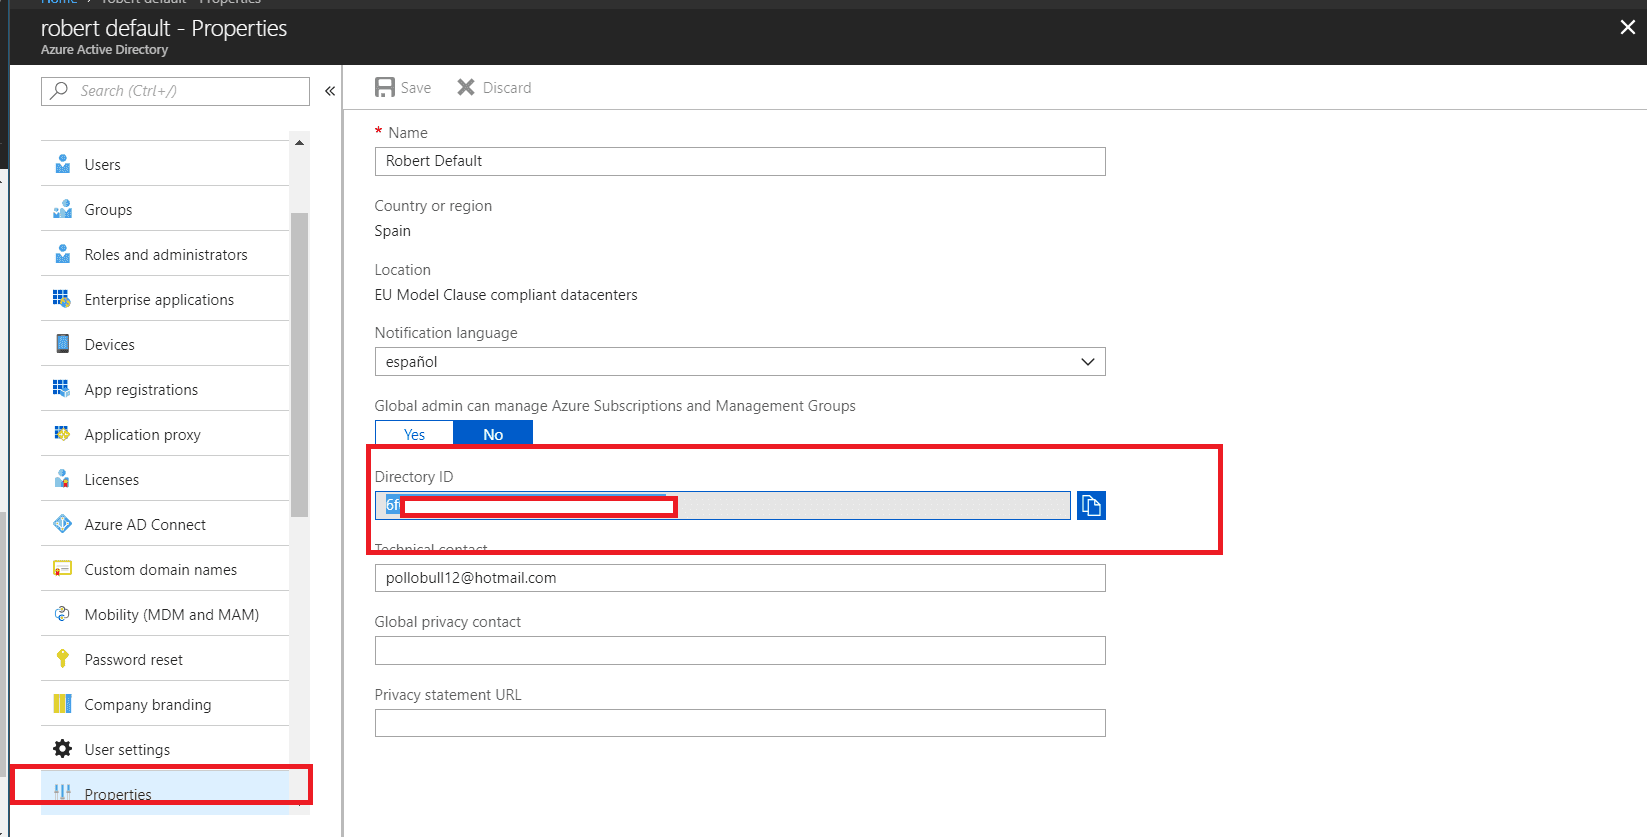Click the Discard X icon
This screenshot has height=837, width=1647.
pyautogui.click(x=466, y=88)
